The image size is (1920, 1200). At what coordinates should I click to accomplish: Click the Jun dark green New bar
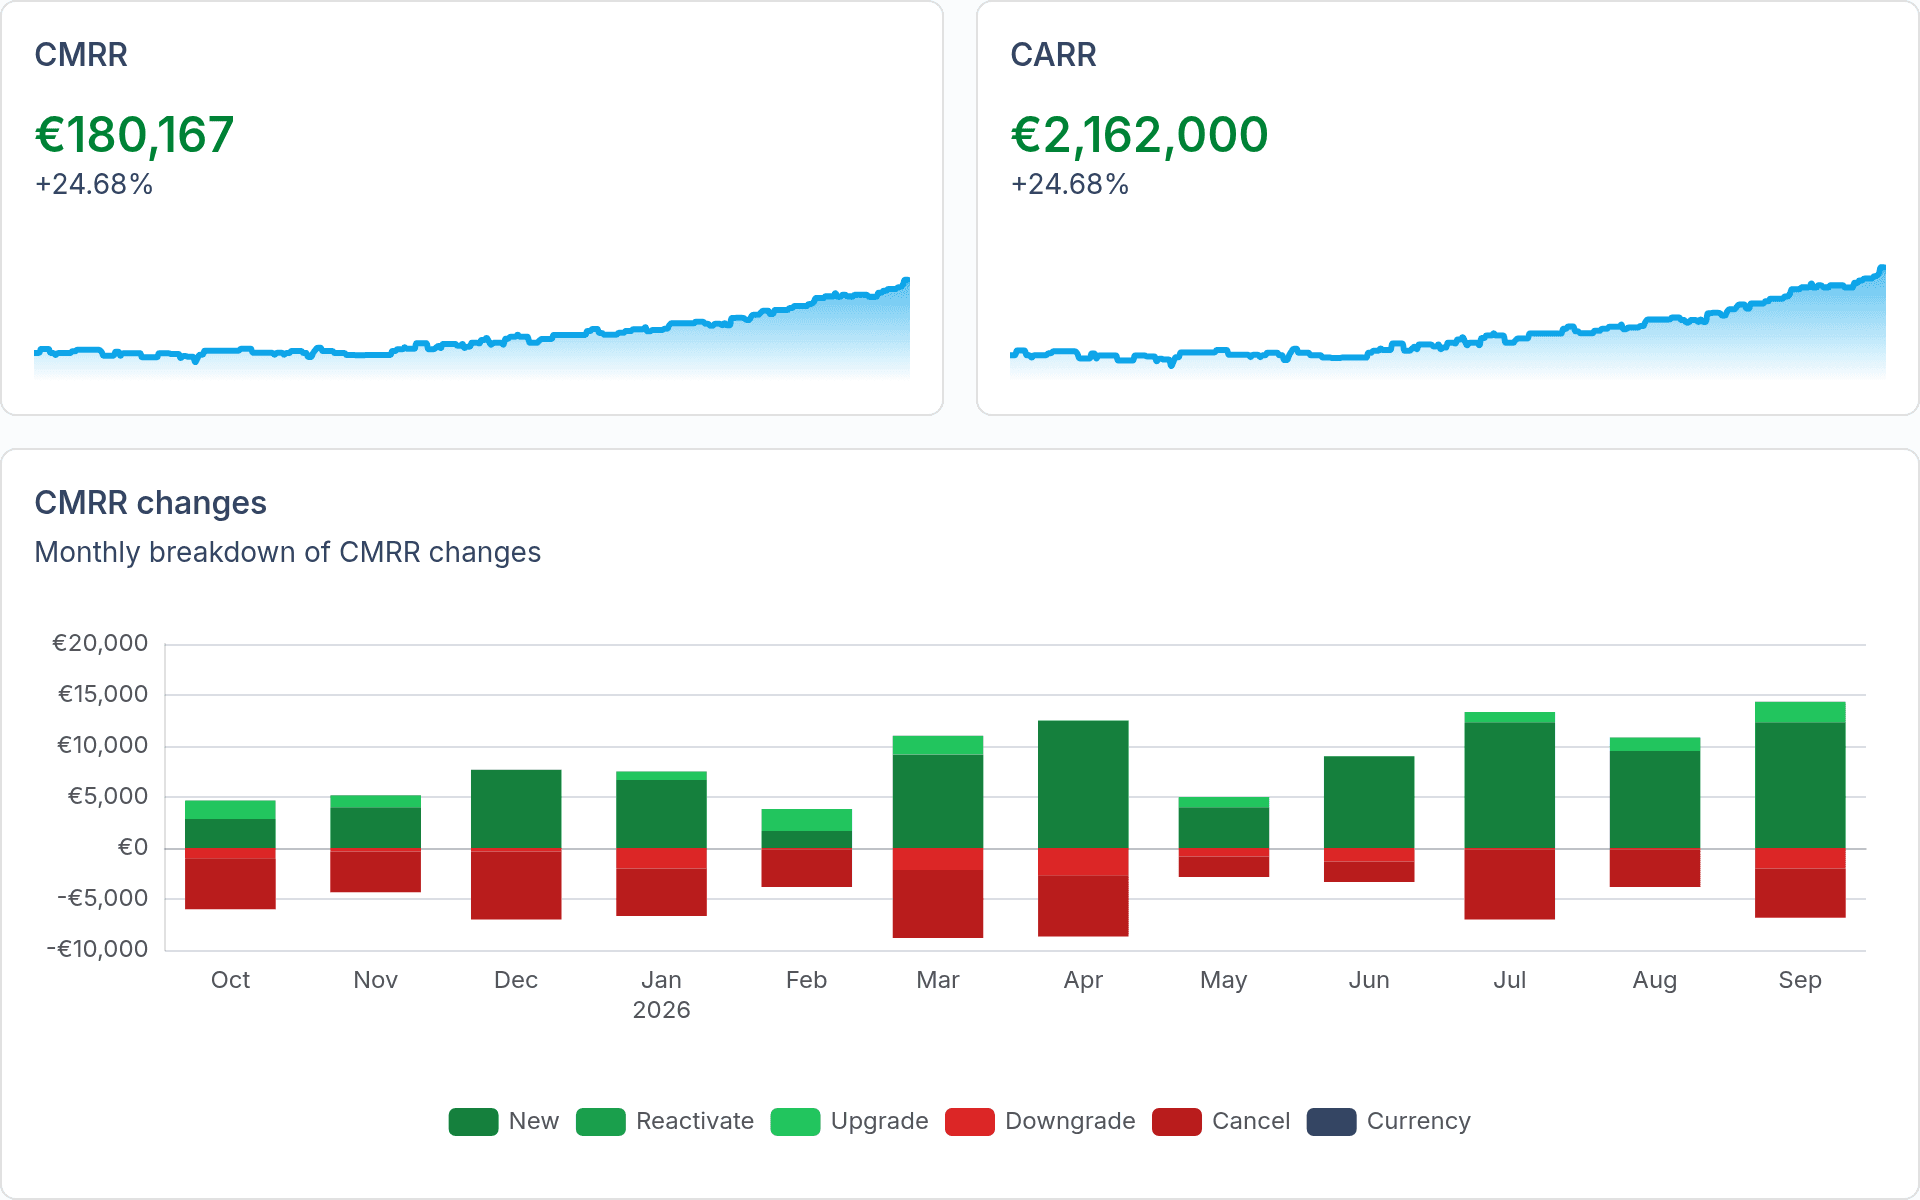click(x=1369, y=802)
